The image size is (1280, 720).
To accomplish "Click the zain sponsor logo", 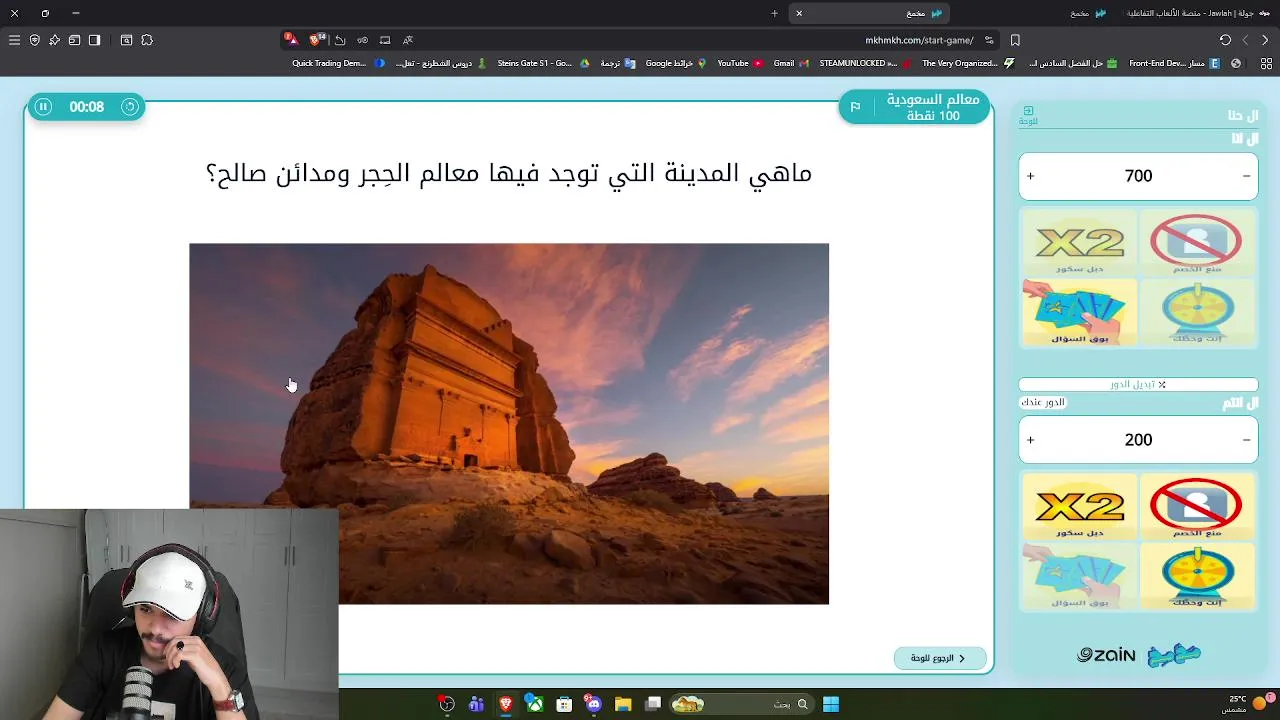I will click(1106, 655).
